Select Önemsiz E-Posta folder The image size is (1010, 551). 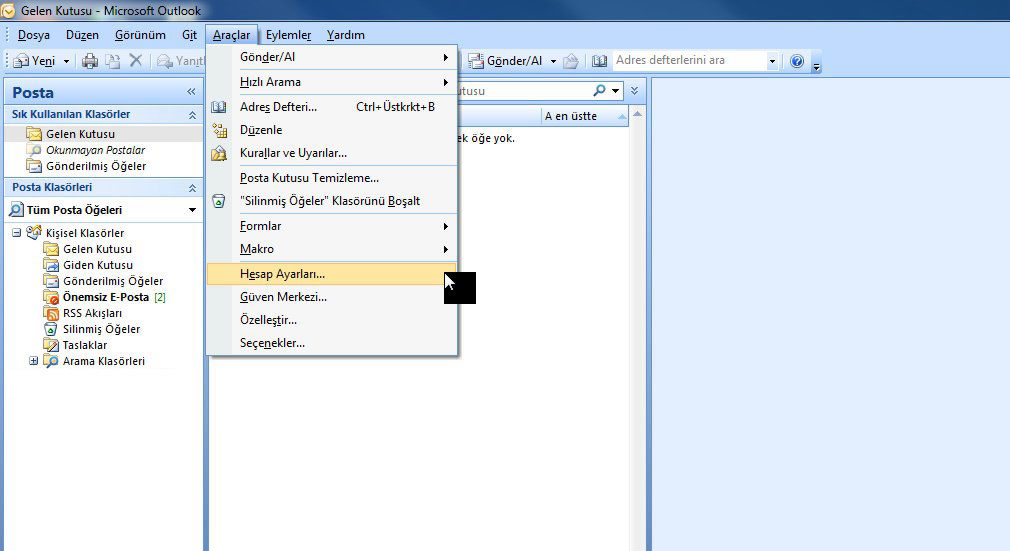coord(106,297)
